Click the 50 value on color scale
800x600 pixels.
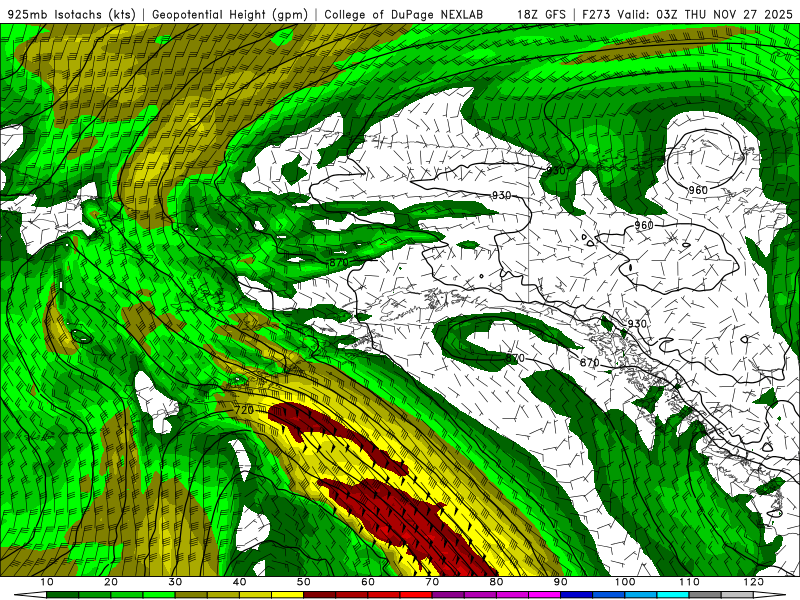coord(304,582)
